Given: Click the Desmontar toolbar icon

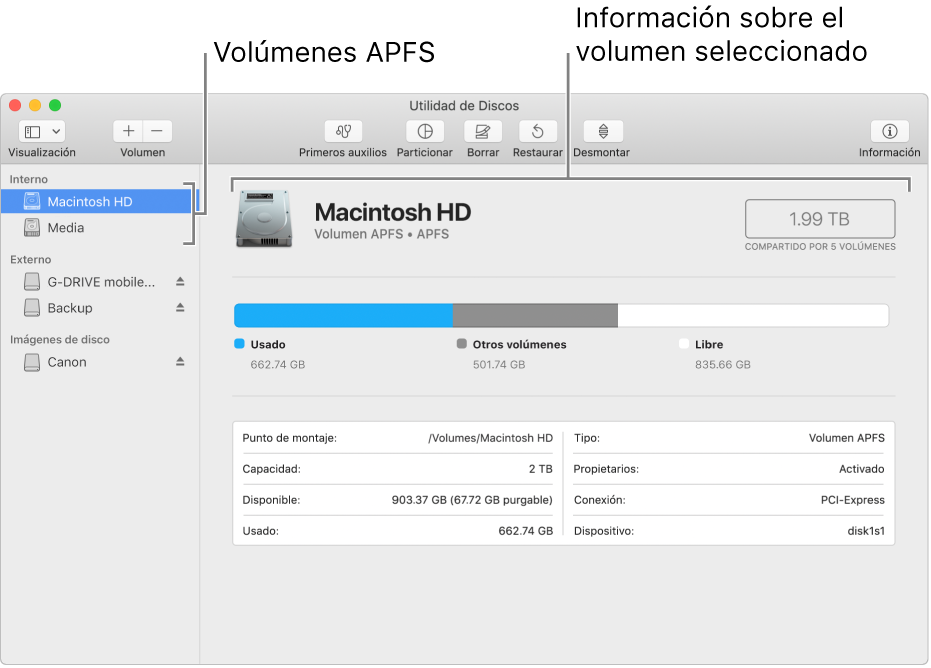Looking at the screenshot, I should [602, 131].
